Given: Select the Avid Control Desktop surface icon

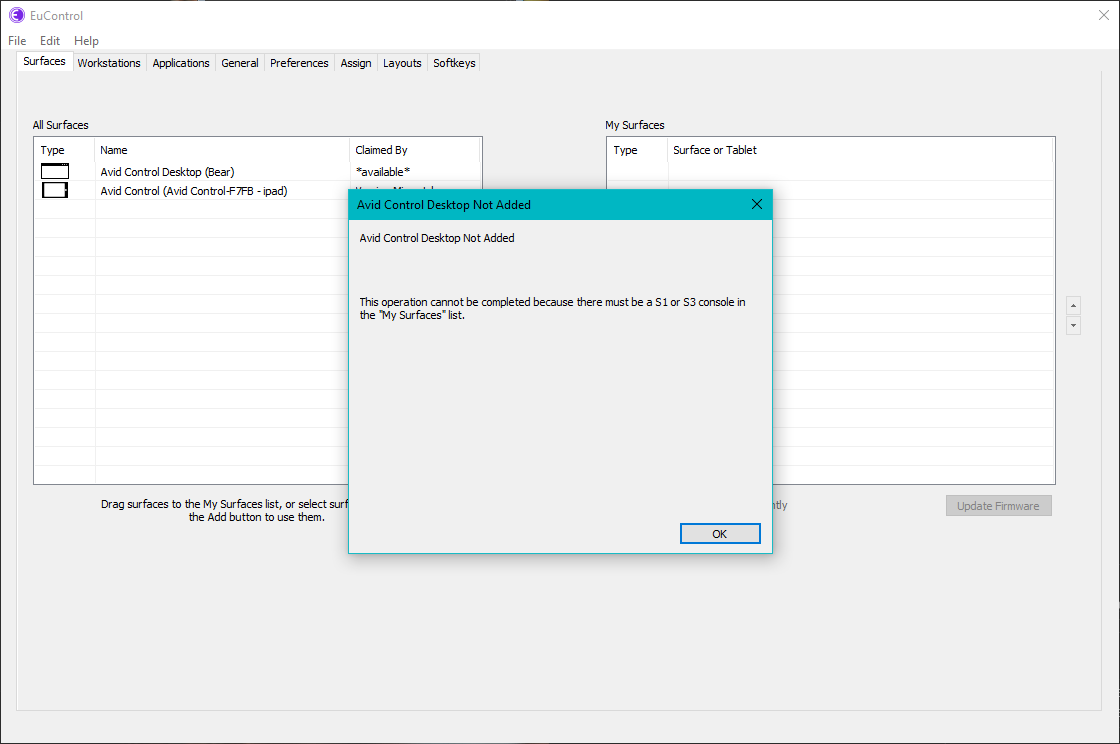Looking at the screenshot, I should pyautogui.click(x=55, y=172).
